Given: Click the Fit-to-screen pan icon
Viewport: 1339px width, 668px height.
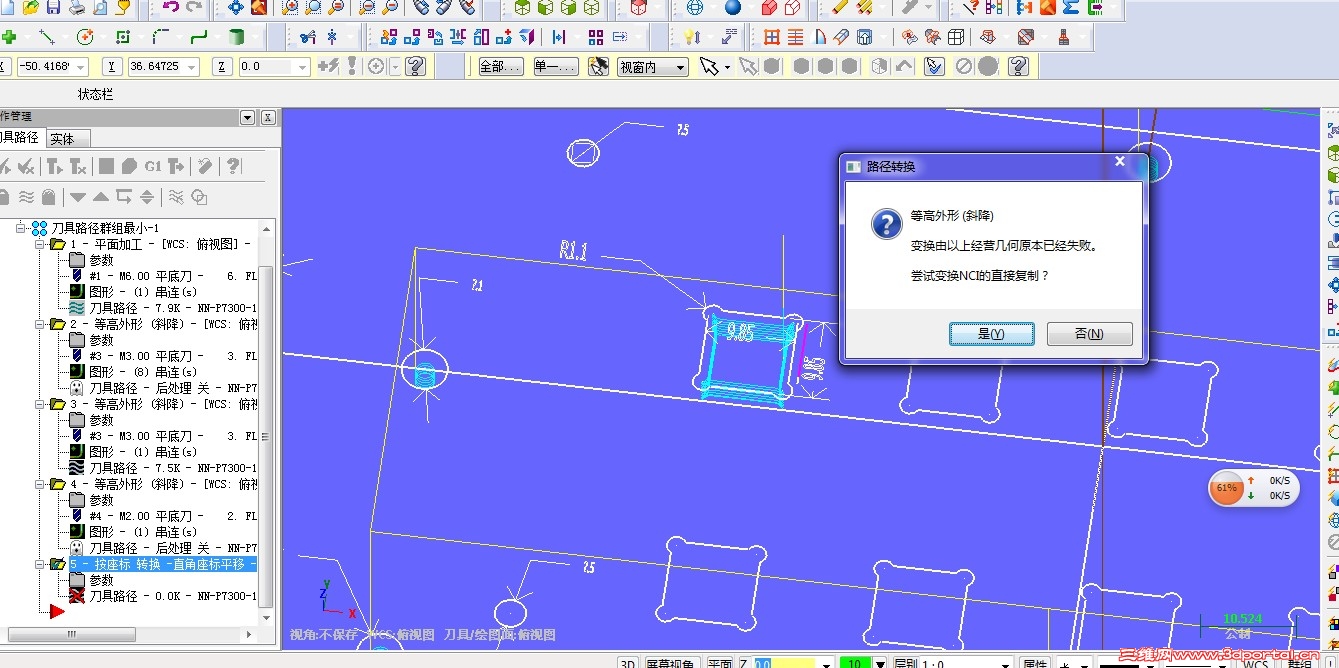Looking at the screenshot, I should tap(236, 8).
